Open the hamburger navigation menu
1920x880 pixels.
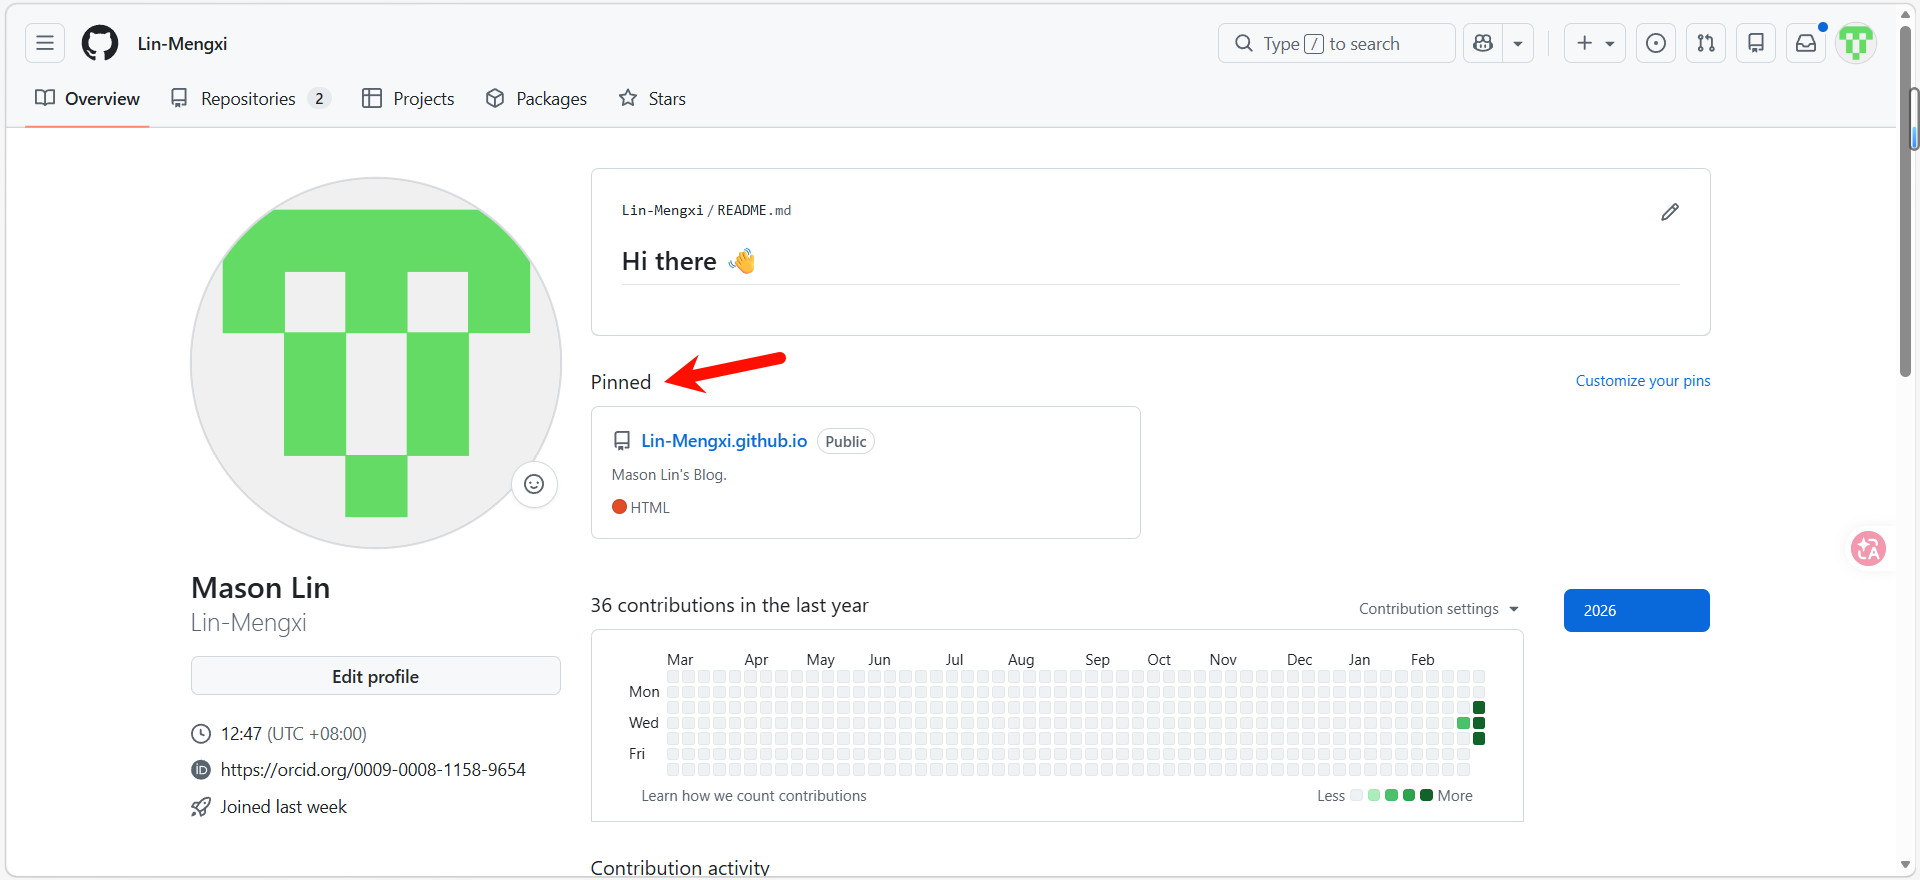45,43
